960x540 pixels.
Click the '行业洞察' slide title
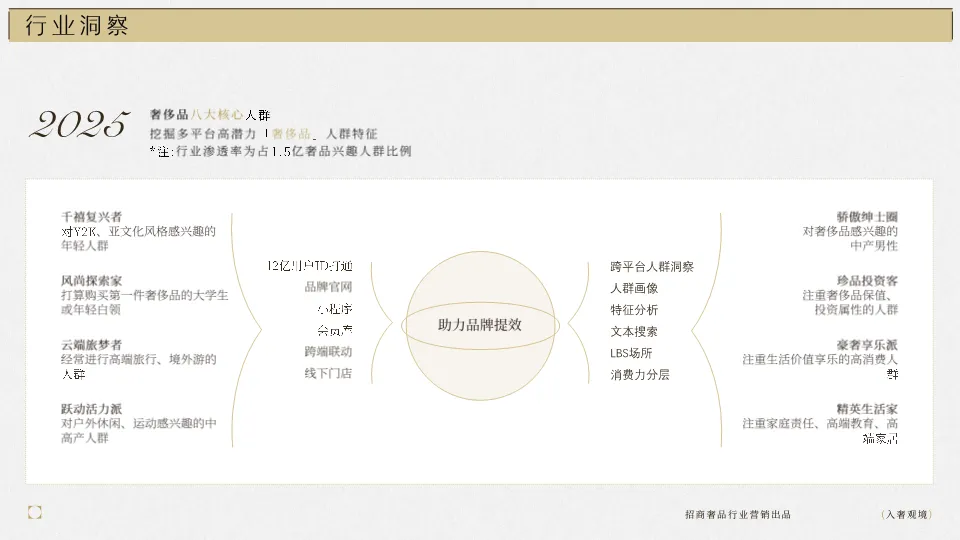77,26
